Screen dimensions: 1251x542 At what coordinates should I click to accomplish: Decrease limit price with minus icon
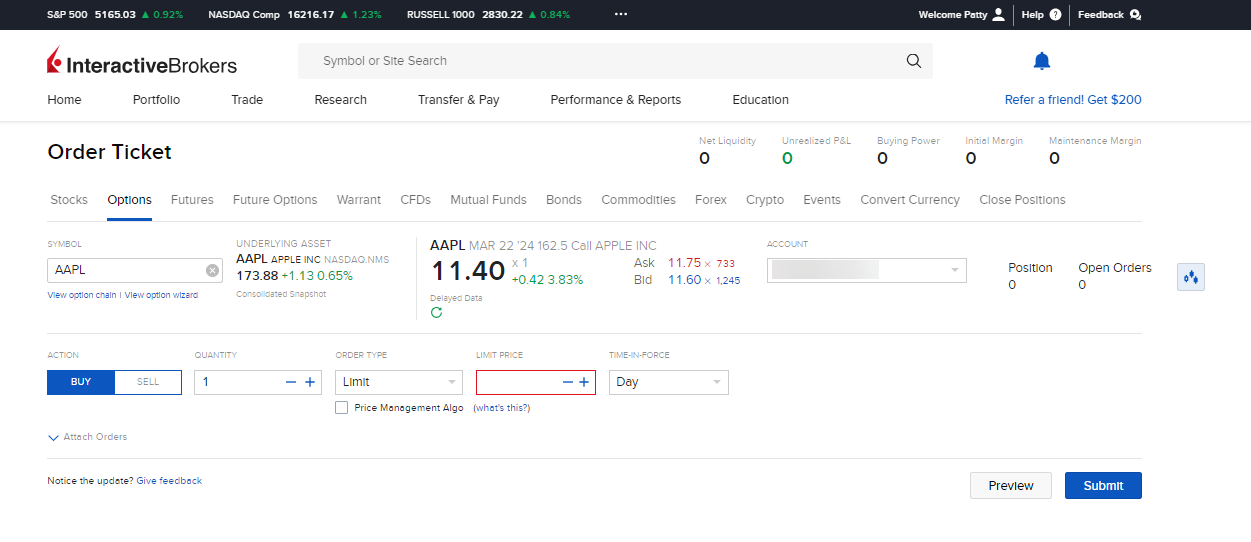click(x=567, y=382)
